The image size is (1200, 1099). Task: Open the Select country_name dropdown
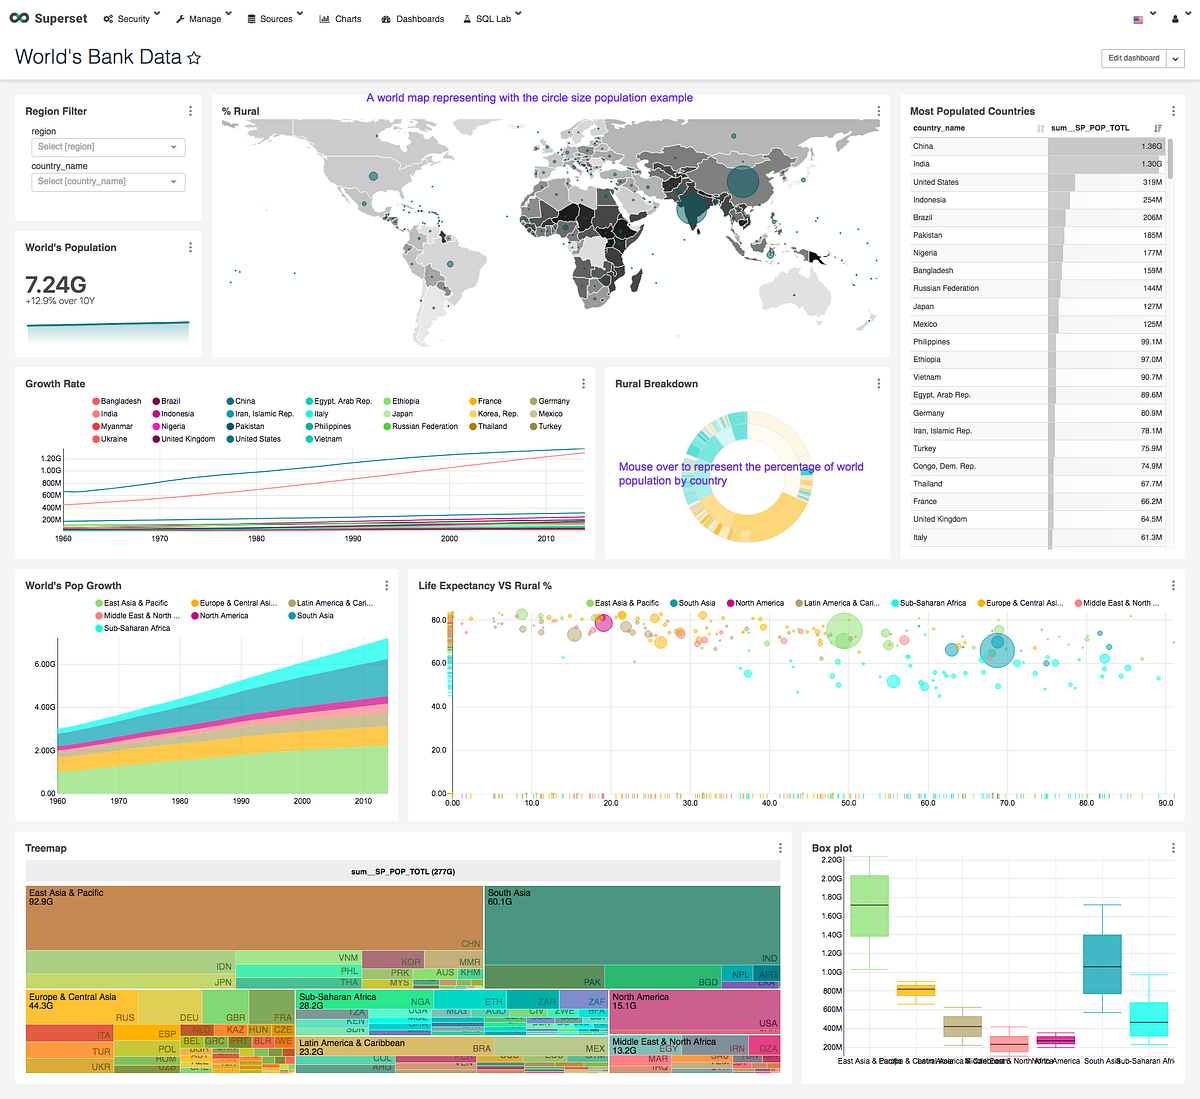pos(107,181)
